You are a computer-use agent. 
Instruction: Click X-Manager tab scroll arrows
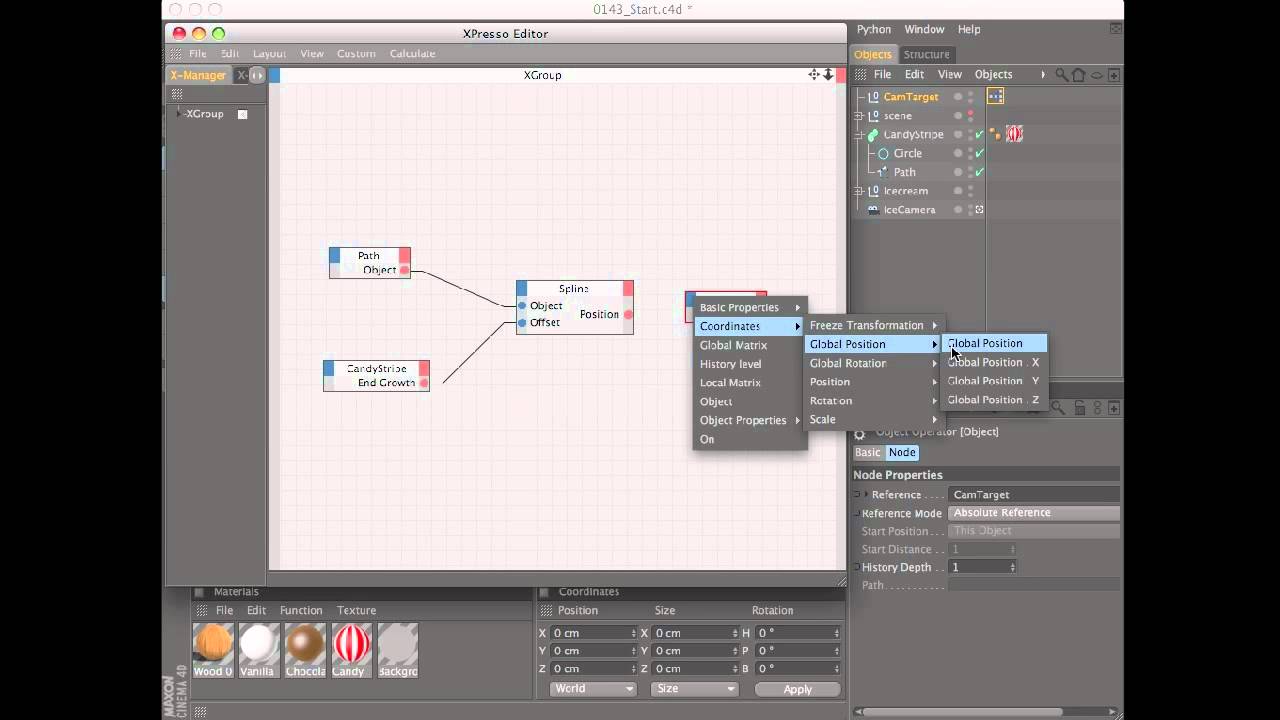pos(257,75)
